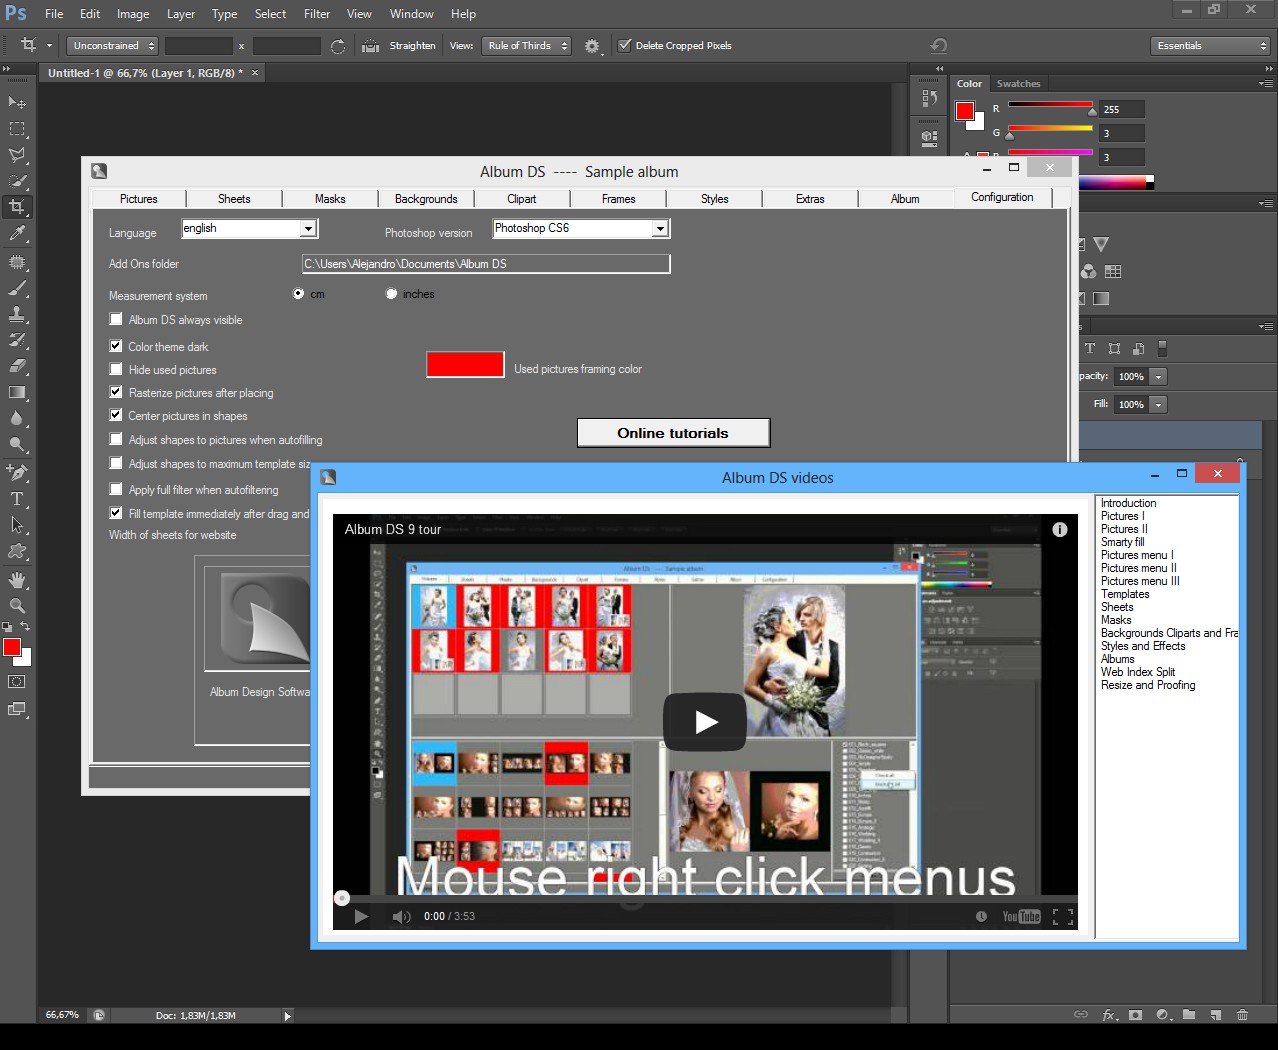Toggle Quick Mask mode icon
The width and height of the screenshot is (1278, 1050).
(17, 682)
